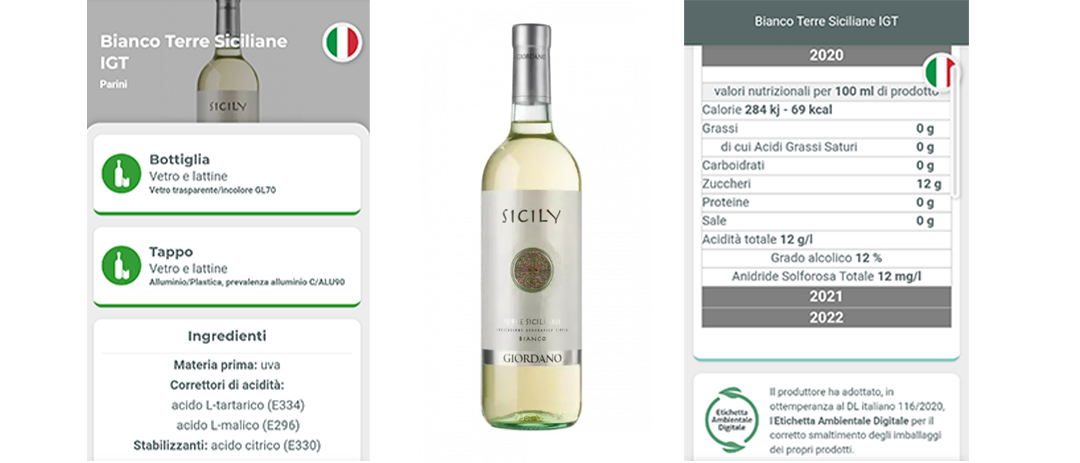Click the green bottle icon next to Bottiglia
This screenshot has width=1080, height=463.
[121, 173]
